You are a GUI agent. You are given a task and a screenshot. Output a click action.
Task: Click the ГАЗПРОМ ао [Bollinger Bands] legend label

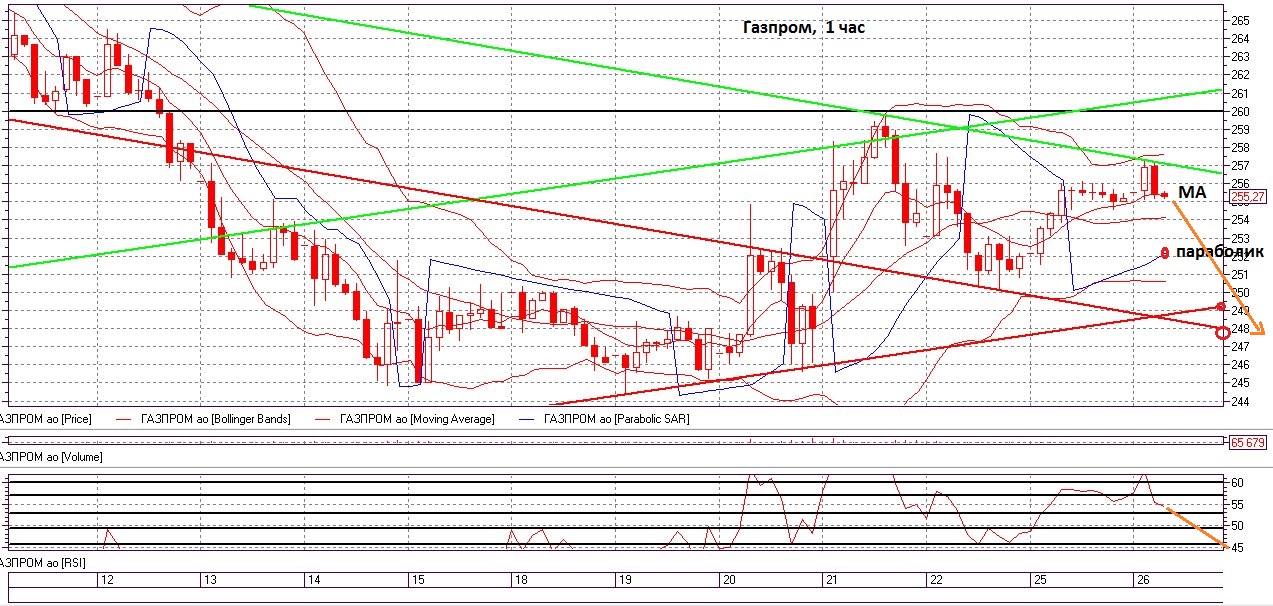[x=215, y=419]
